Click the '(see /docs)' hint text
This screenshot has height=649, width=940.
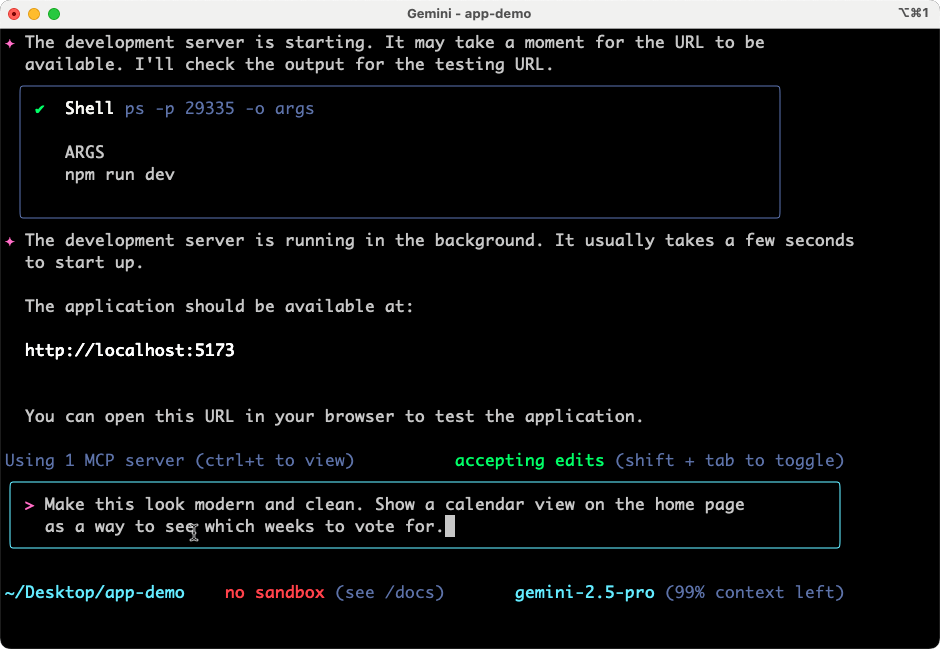tap(389, 592)
